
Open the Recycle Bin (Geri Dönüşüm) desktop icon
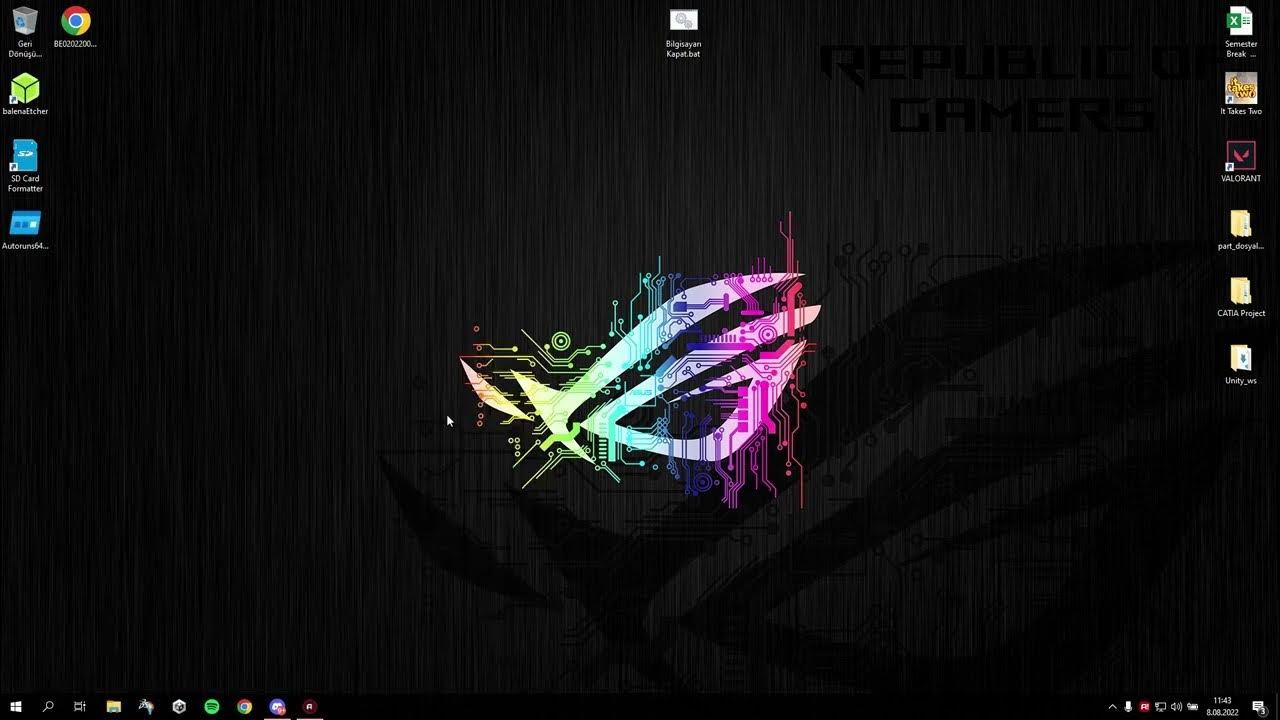point(25,31)
